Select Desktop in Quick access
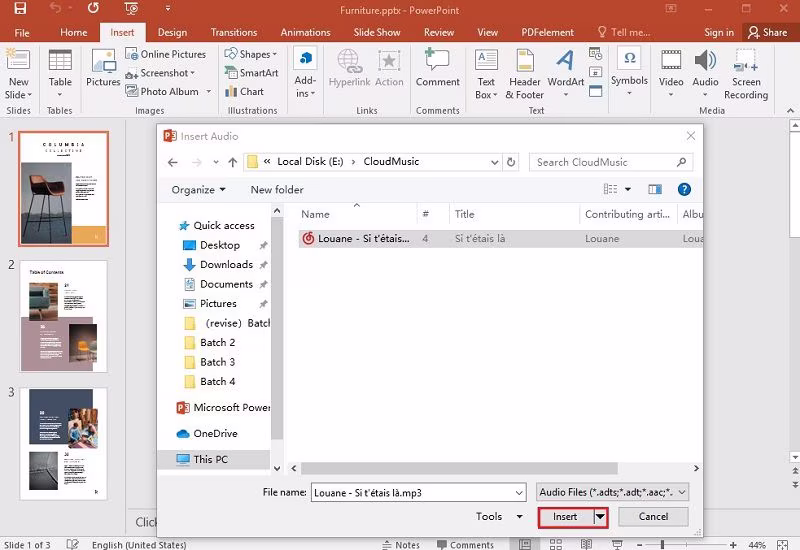This screenshot has height=550, width=800. coord(219,245)
